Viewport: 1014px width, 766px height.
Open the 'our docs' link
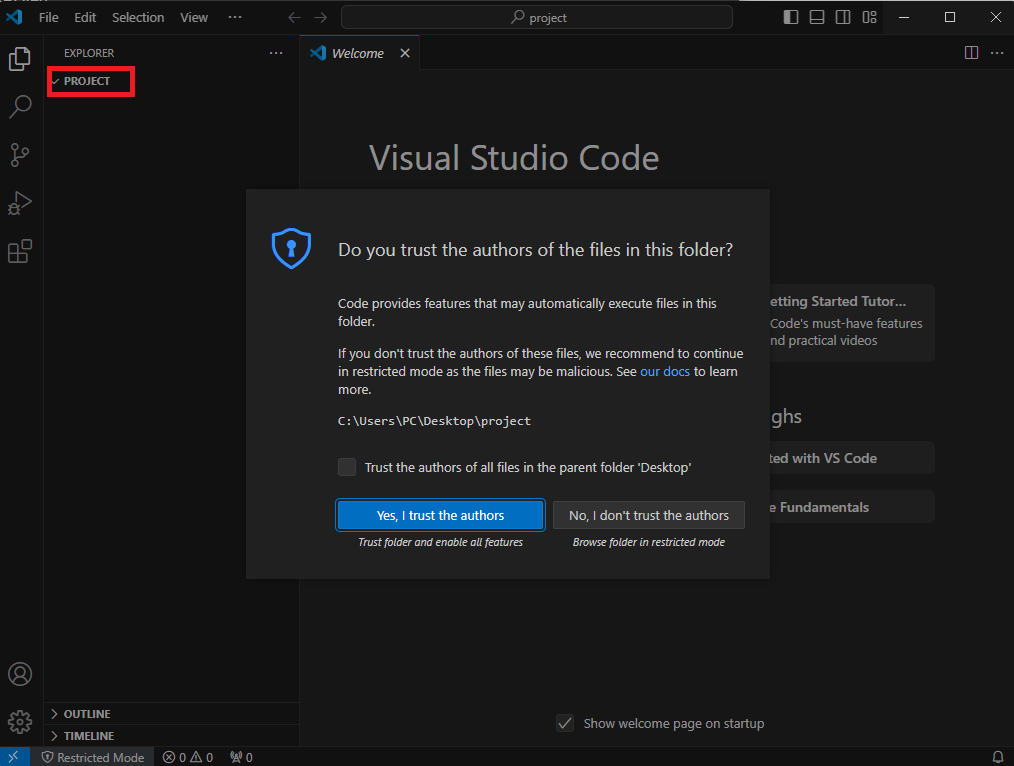665,372
